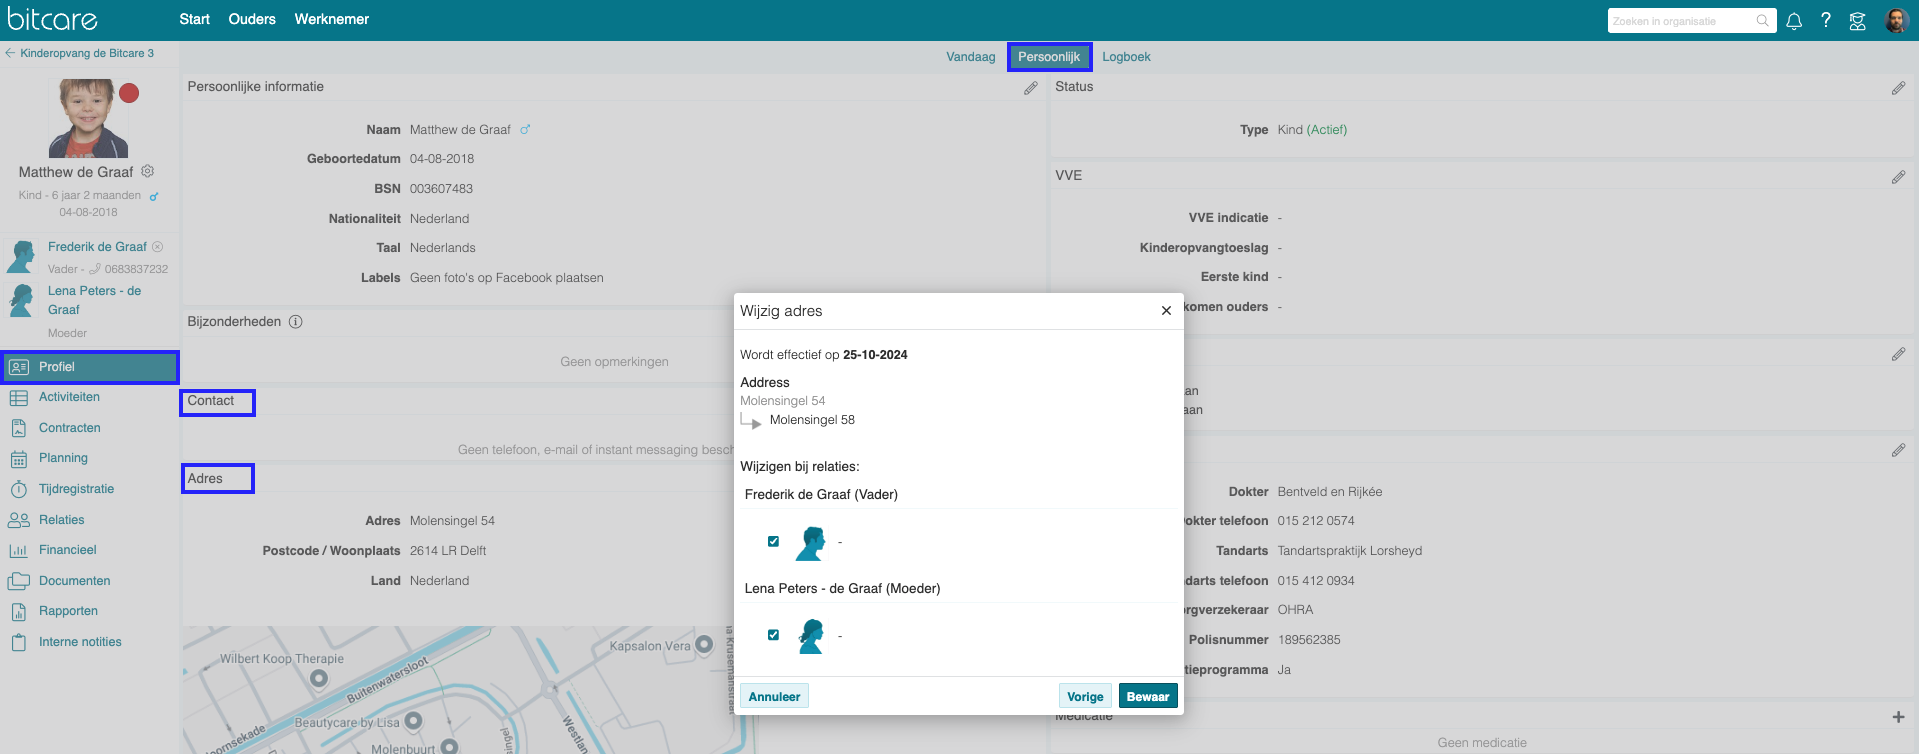The height and width of the screenshot is (754, 1919).
Task: Switch to the Vandaag tab
Action: point(970,57)
